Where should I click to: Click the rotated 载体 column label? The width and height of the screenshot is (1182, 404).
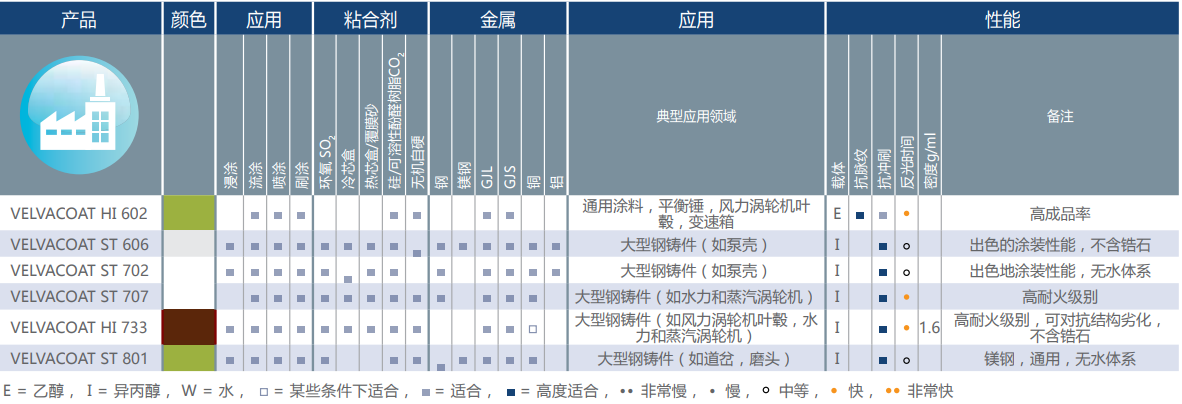[x=837, y=175]
